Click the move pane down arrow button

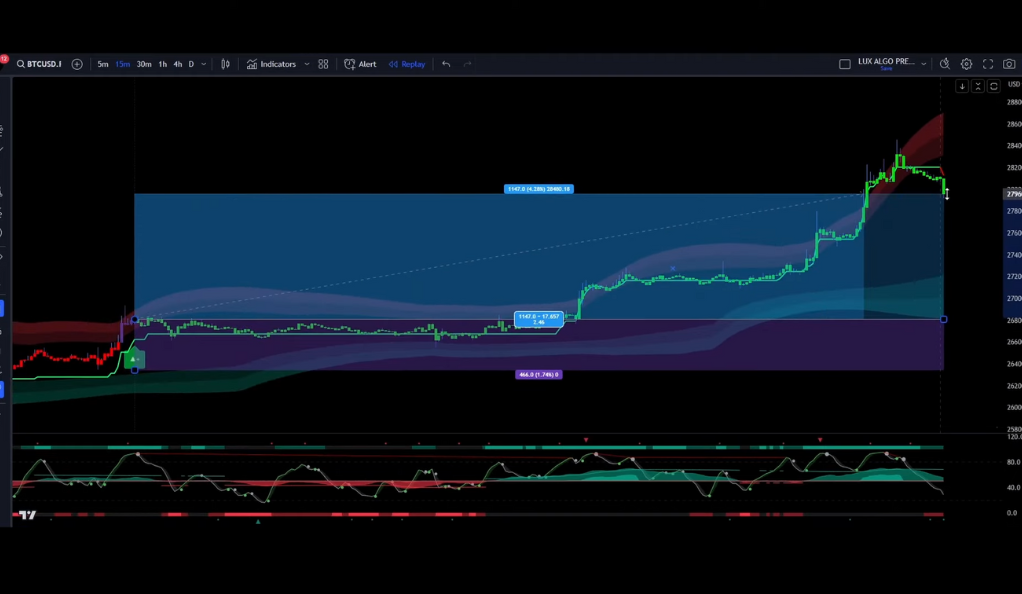962,86
